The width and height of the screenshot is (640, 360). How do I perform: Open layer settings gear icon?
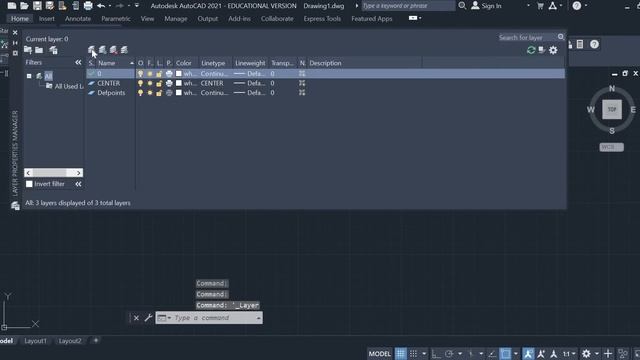point(553,50)
